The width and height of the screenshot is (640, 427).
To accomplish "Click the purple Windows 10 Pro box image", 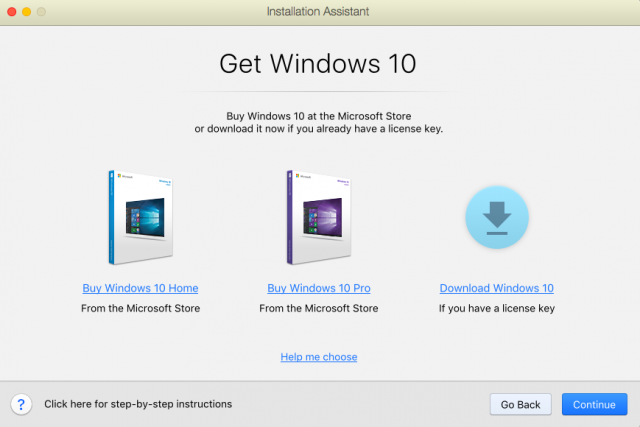I will pyautogui.click(x=319, y=217).
